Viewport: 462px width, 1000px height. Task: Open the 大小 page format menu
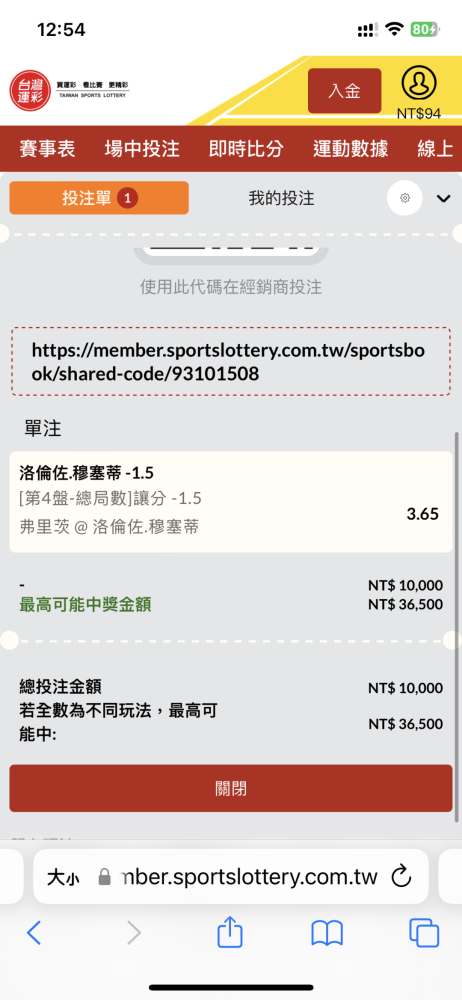tap(63, 877)
